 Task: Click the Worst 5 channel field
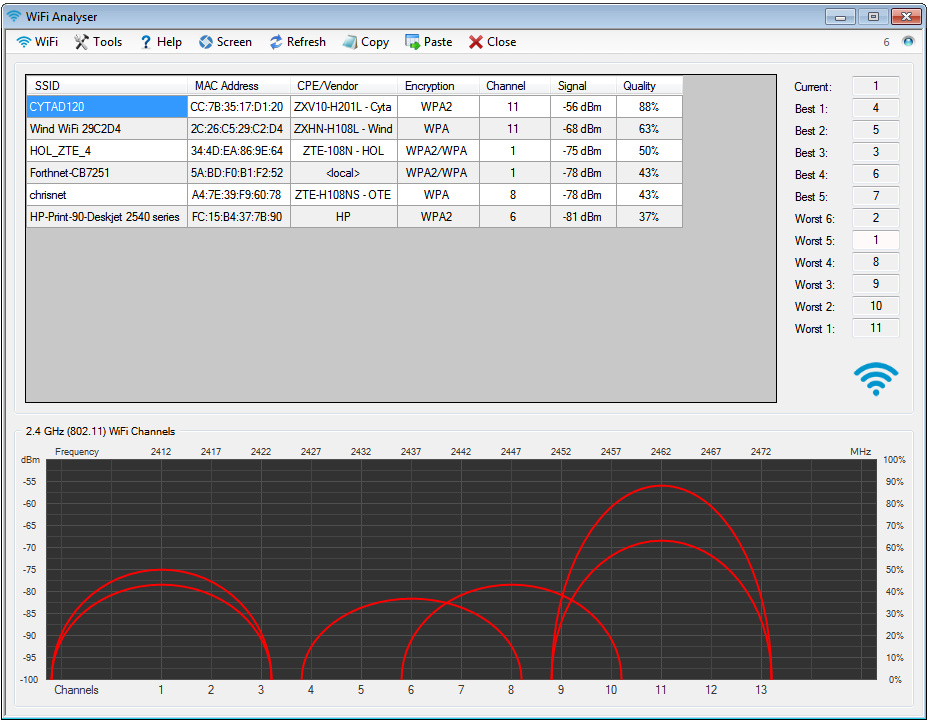point(875,241)
